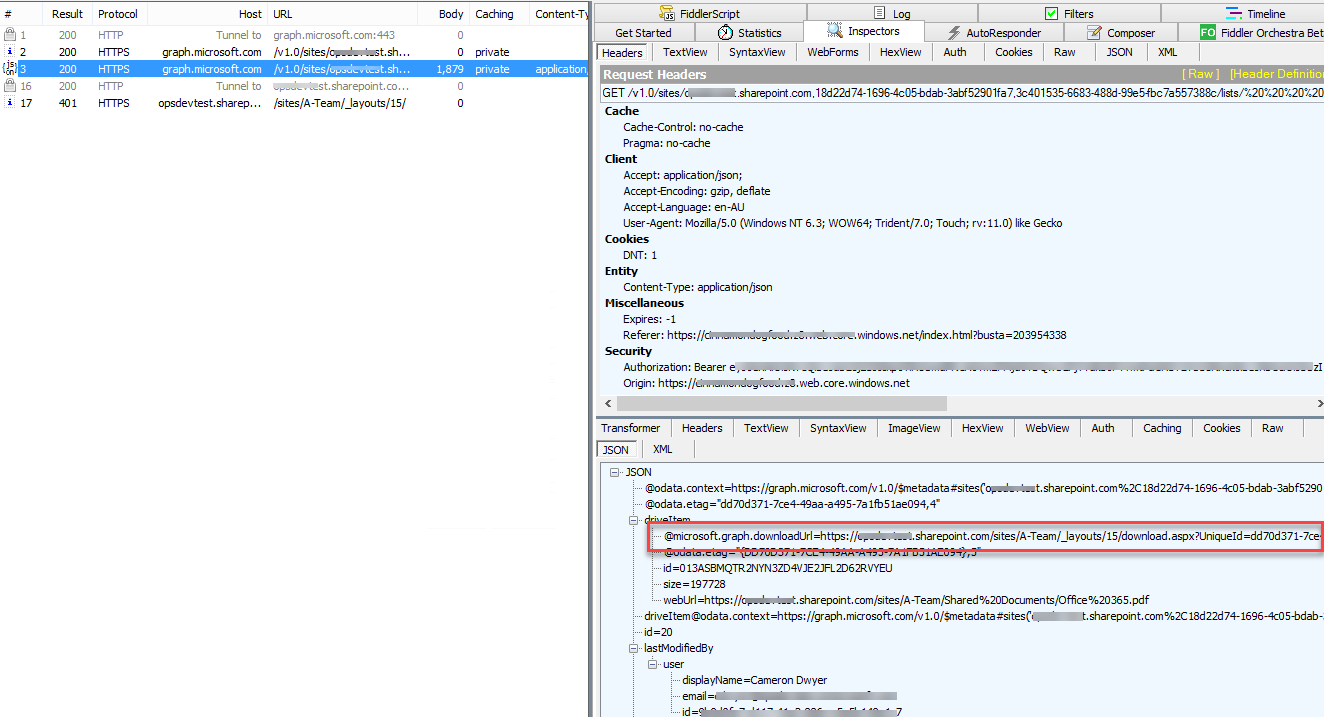The height and width of the screenshot is (717, 1324).
Task: Open the response Transformer tab
Action: (631, 428)
